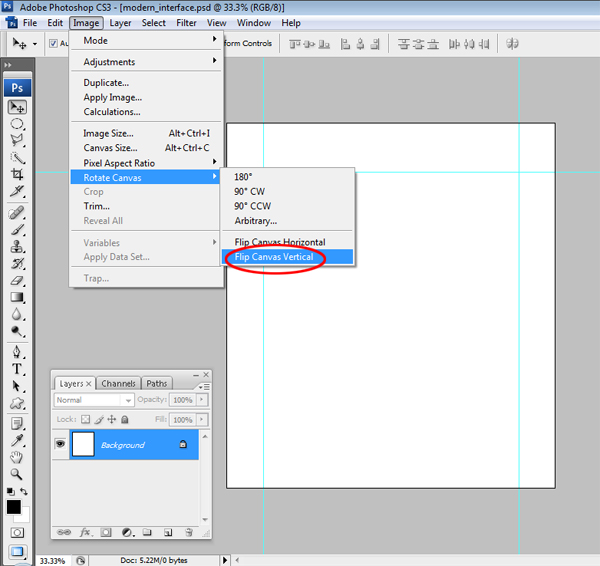The height and width of the screenshot is (566, 600).
Task: Choose Arbitrary... rotation
Action: (x=287, y=221)
